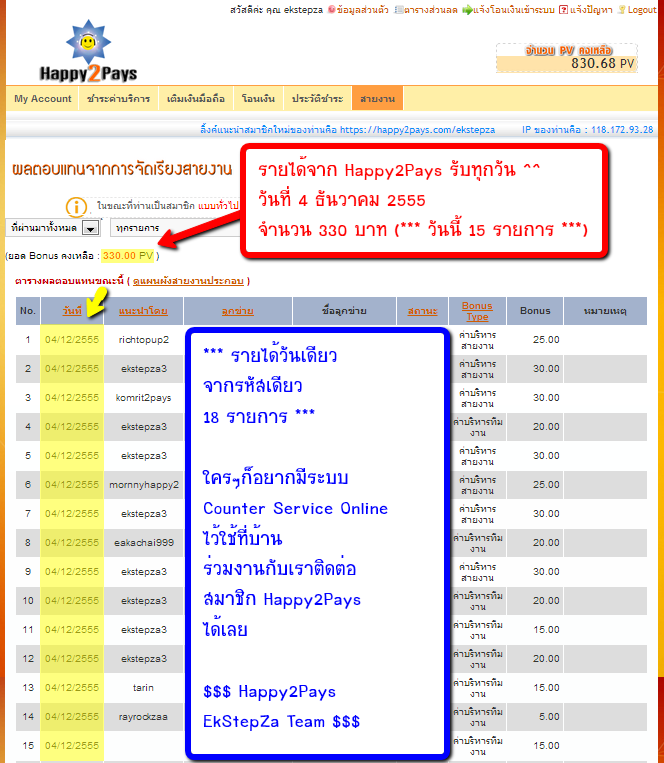The width and height of the screenshot is (664, 763).
Task: Click the date 04/12/2555 in row 15
Action: click(72, 745)
